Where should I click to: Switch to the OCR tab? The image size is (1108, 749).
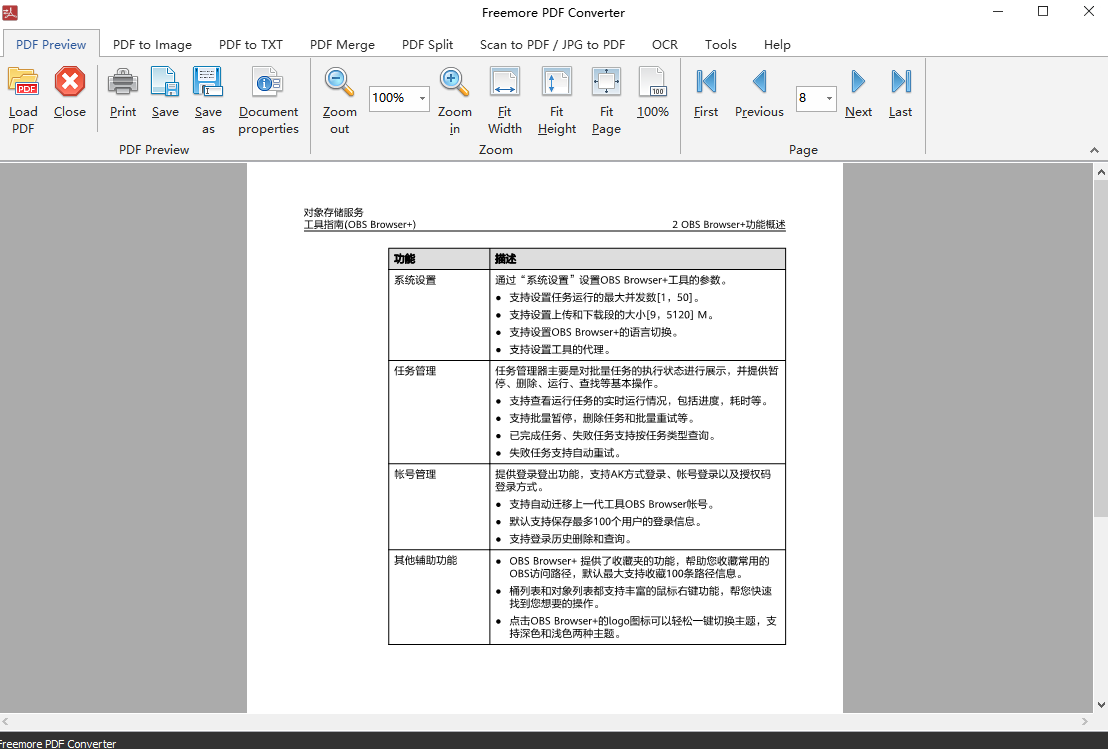[664, 45]
